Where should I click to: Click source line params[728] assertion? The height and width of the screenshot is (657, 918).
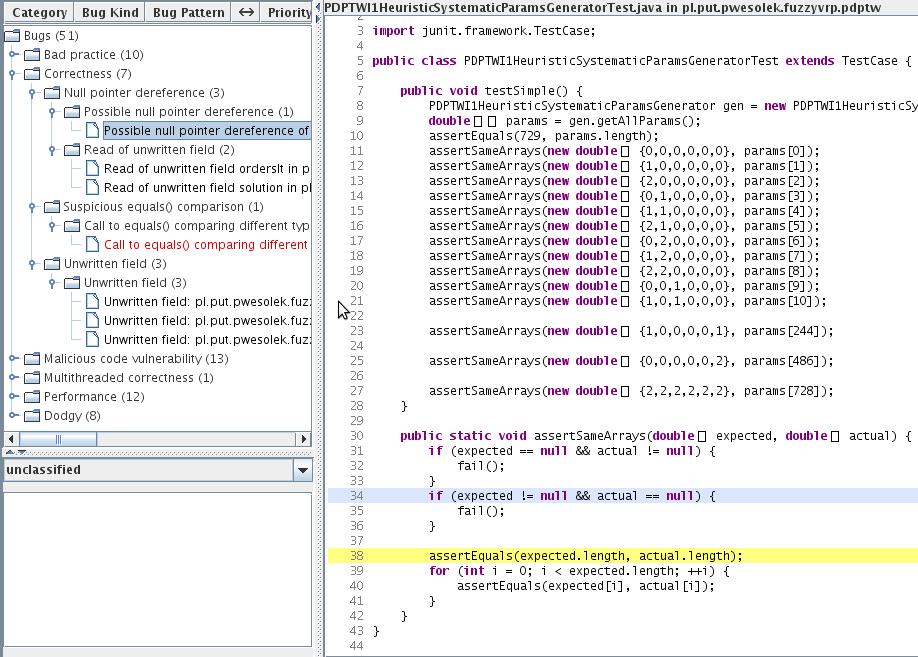pyautogui.click(x=631, y=391)
